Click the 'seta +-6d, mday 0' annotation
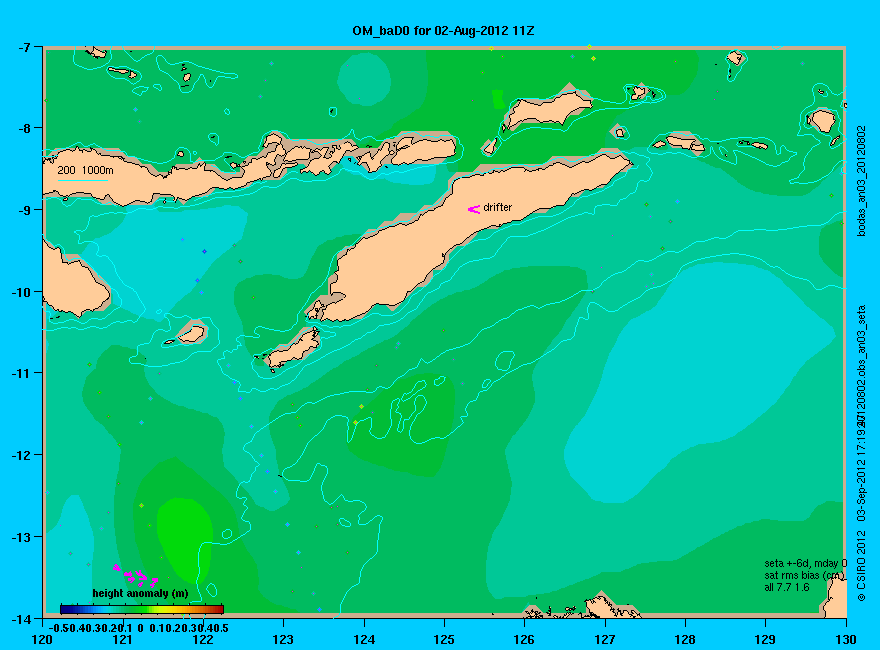Viewport: 880px width, 650px height. (x=805, y=564)
